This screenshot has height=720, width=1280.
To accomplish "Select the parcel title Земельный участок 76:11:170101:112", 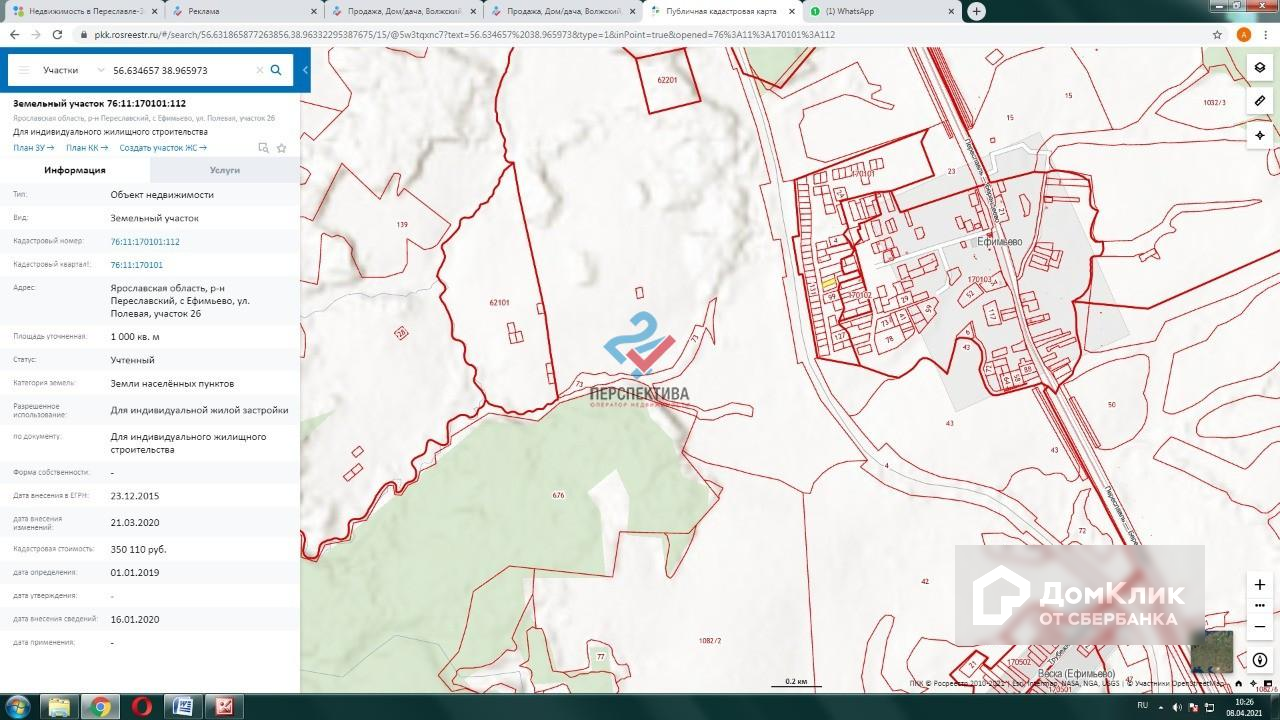I will click(99, 103).
